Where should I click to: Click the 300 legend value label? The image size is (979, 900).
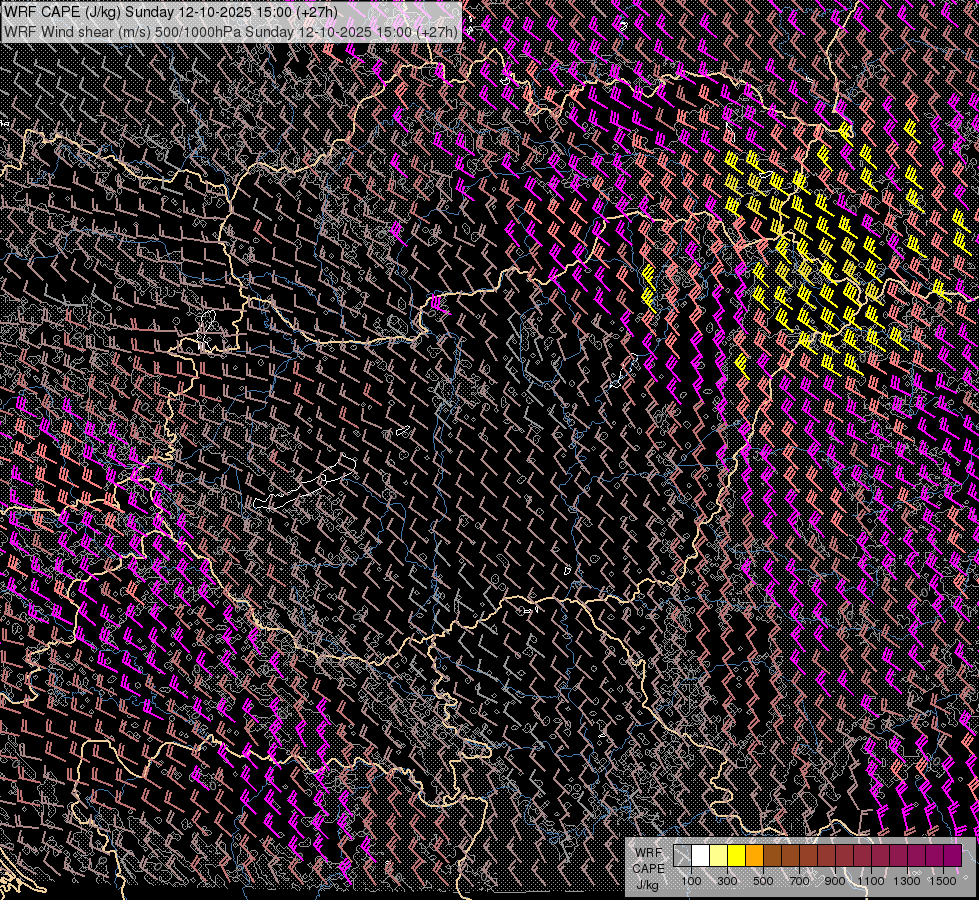point(727,881)
